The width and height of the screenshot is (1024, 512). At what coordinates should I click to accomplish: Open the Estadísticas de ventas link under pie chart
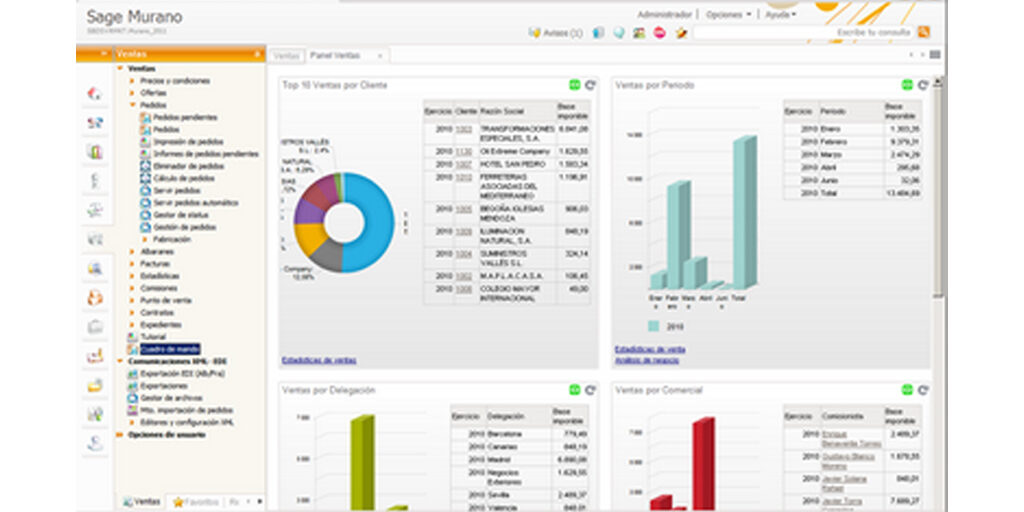319,360
